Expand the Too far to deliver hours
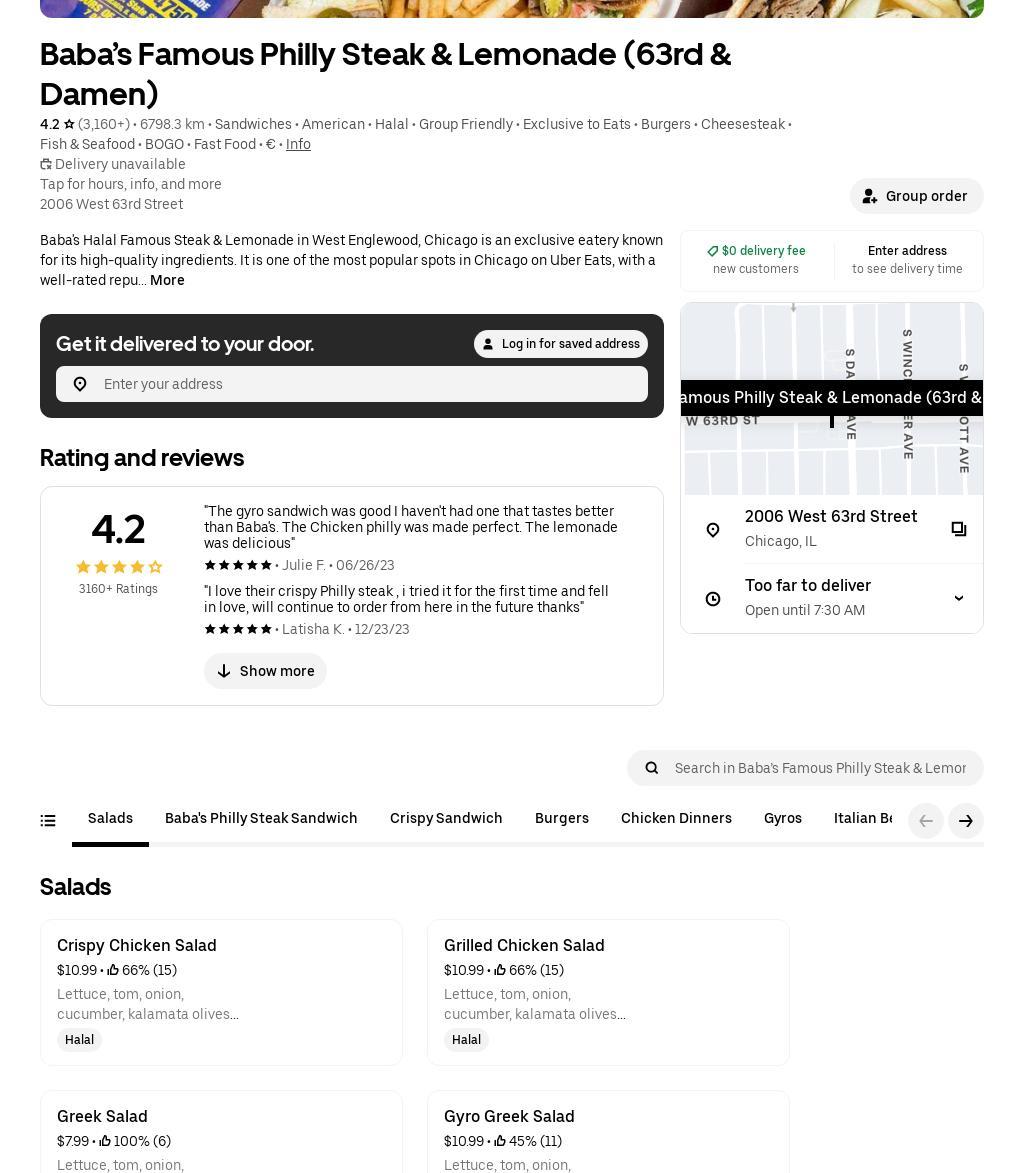This screenshot has width=1024, height=1173. [958, 598]
